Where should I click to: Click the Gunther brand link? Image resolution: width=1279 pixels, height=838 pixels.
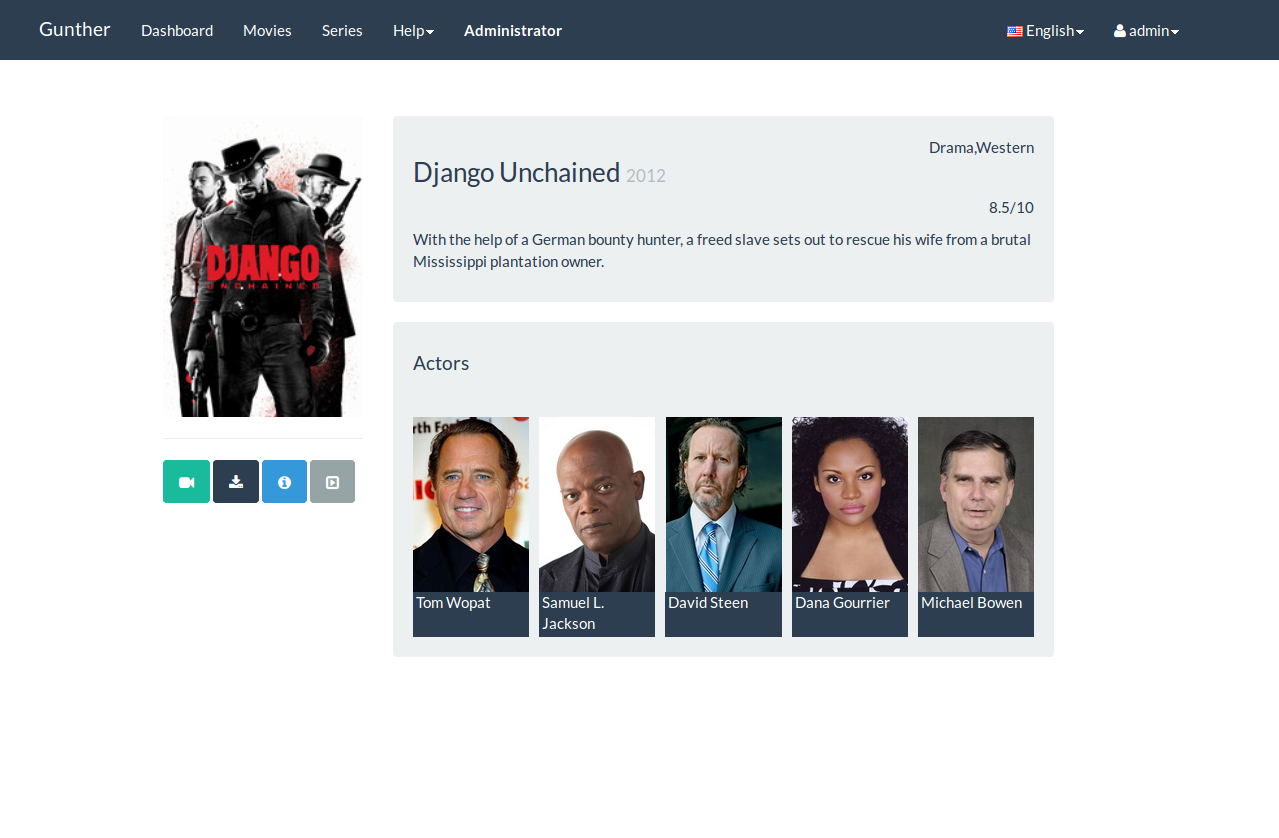tap(75, 29)
